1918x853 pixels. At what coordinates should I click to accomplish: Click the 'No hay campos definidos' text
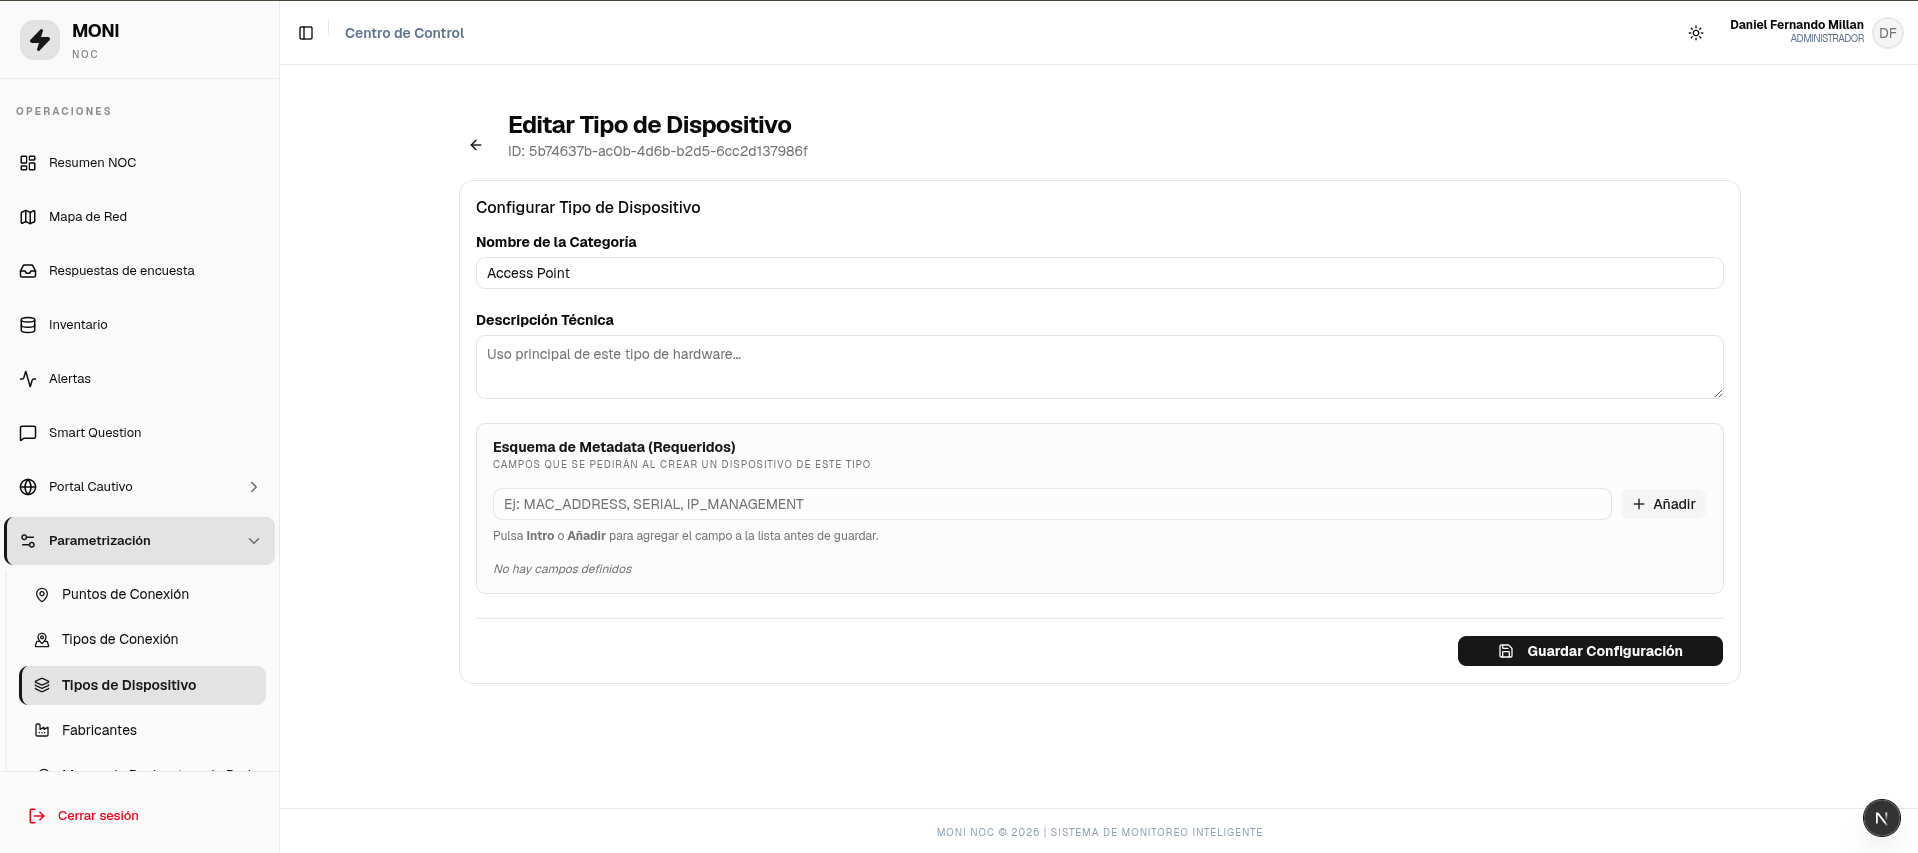click(x=562, y=569)
